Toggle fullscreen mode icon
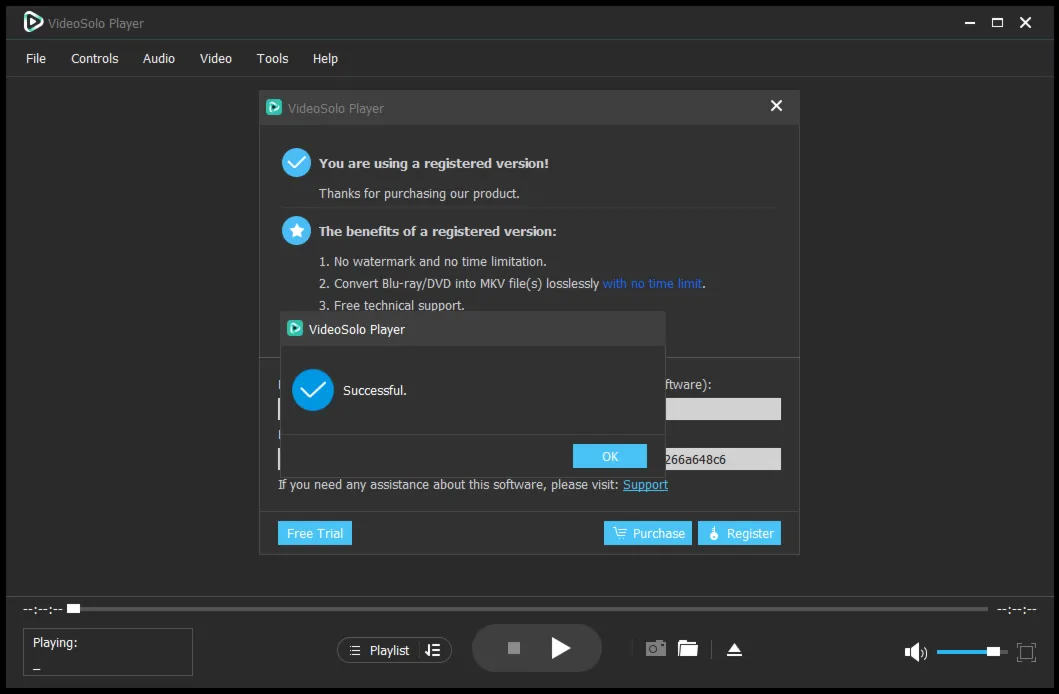 pyautogui.click(x=1026, y=652)
